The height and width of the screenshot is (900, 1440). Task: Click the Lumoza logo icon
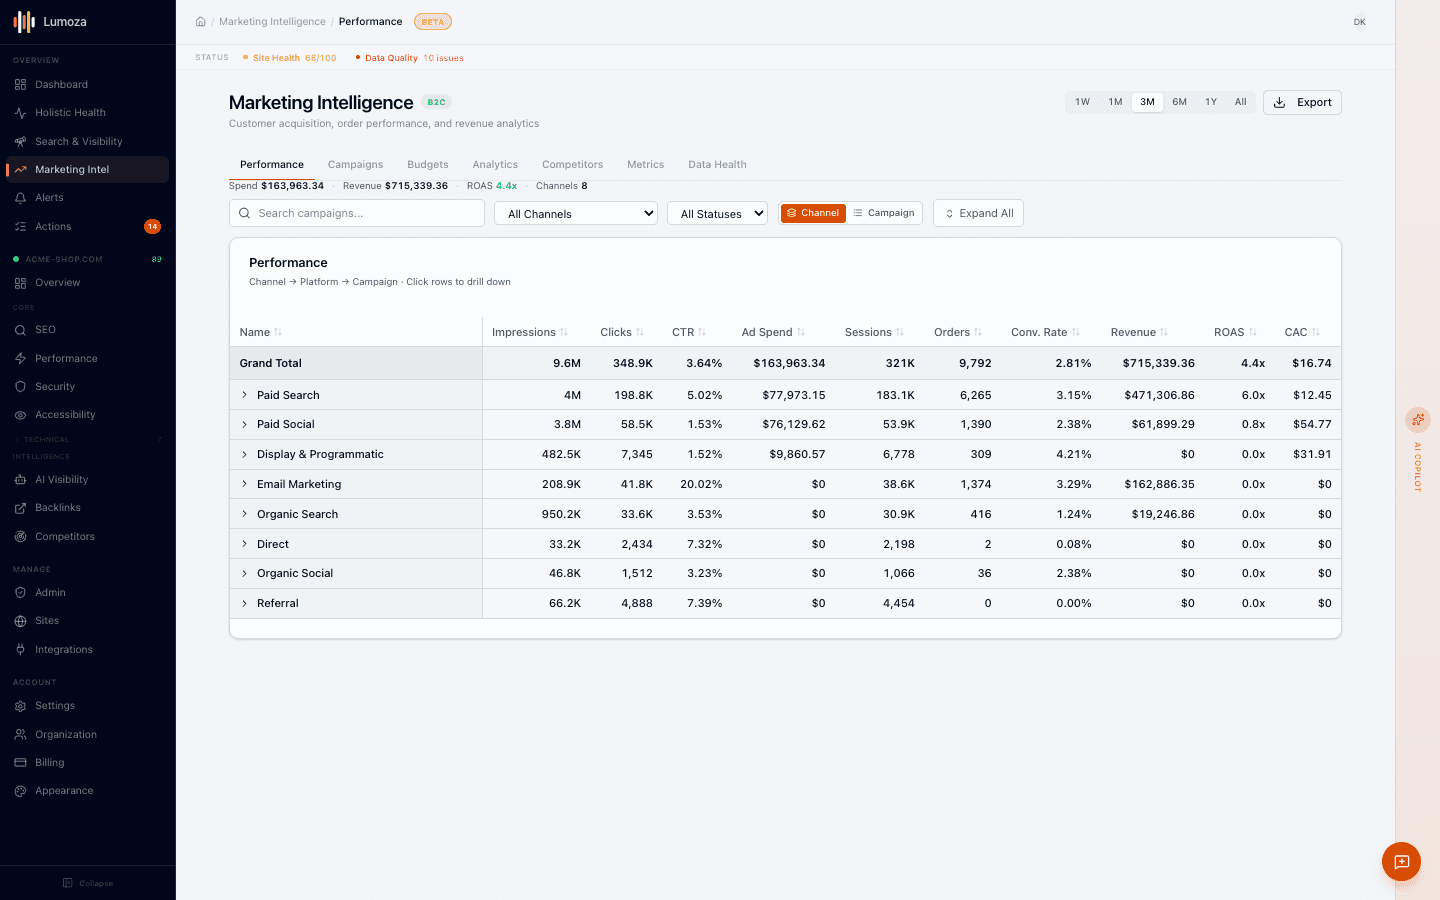(x=24, y=21)
